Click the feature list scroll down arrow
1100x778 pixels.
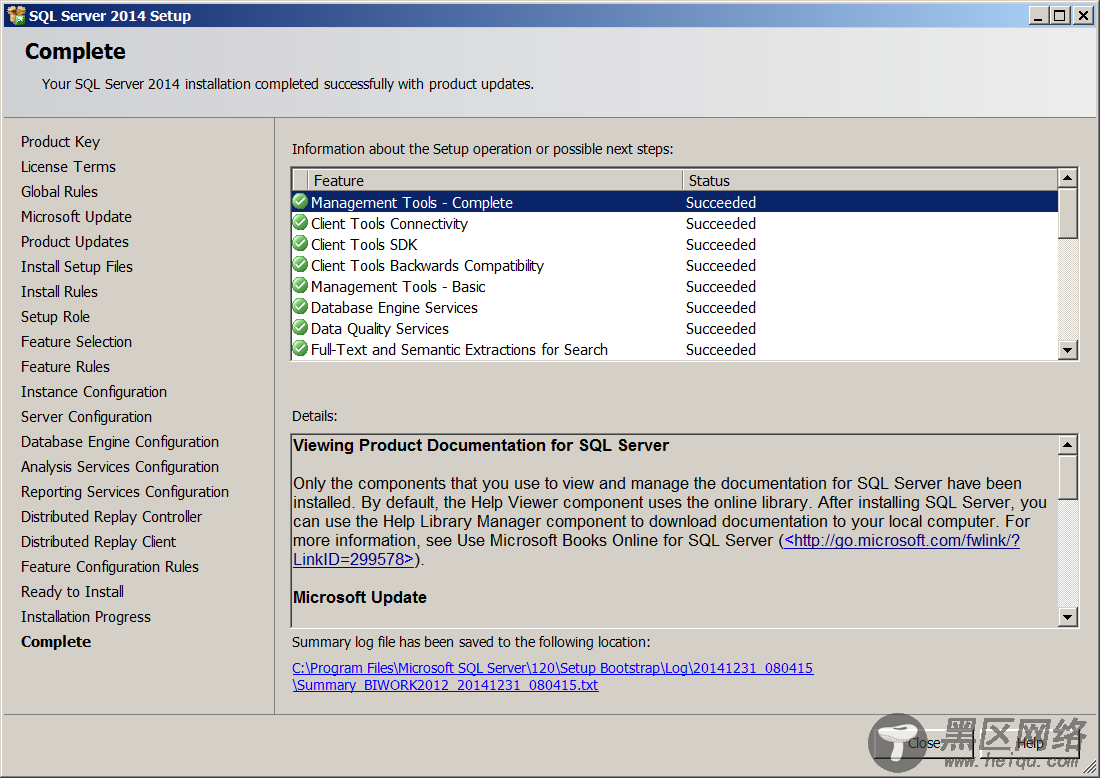pos(1067,349)
